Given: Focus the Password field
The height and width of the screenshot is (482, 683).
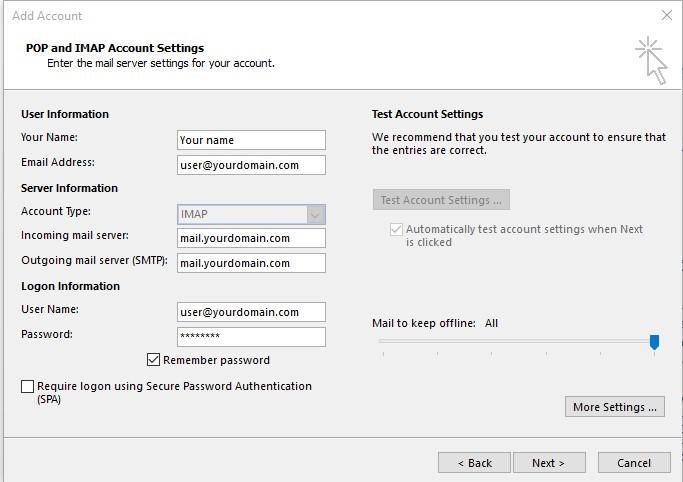Looking at the screenshot, I should 251,337.
